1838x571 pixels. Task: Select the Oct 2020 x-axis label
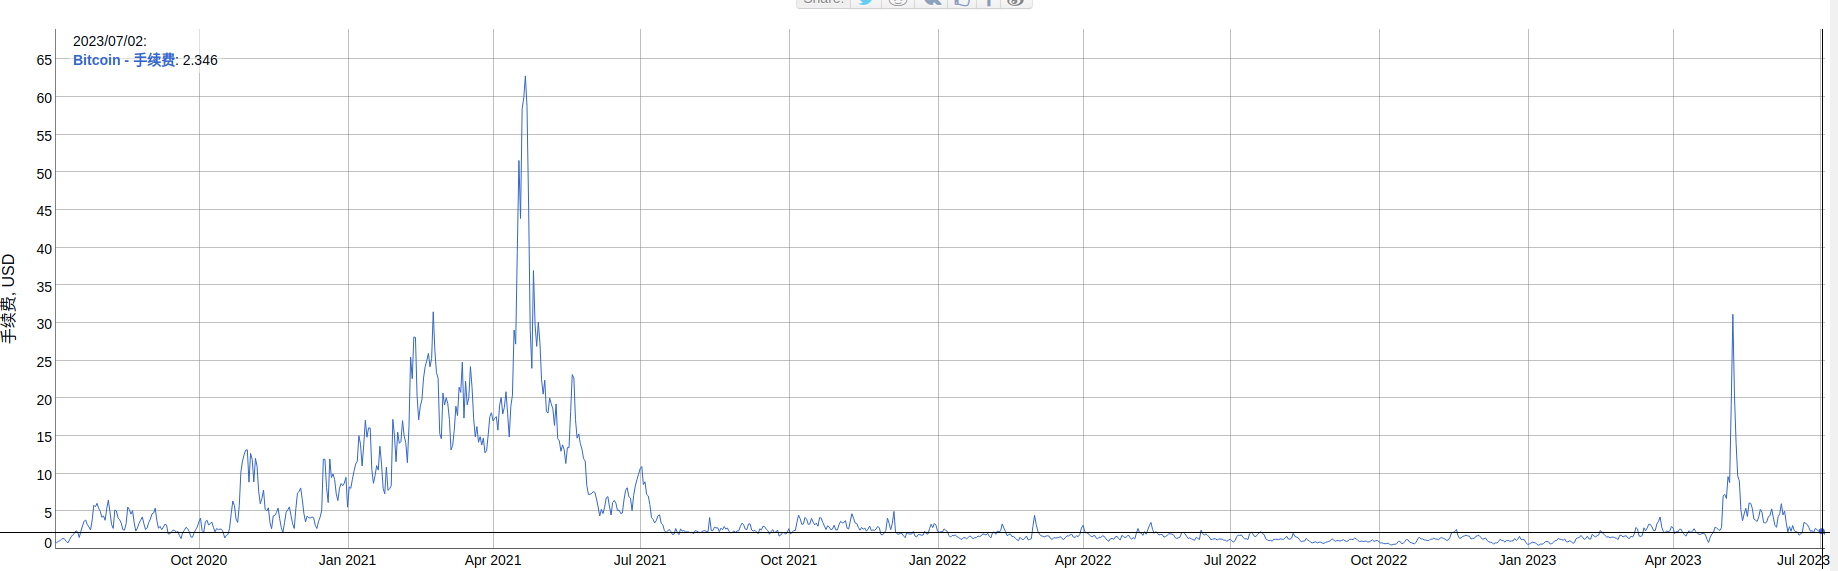tap(199, 560)
